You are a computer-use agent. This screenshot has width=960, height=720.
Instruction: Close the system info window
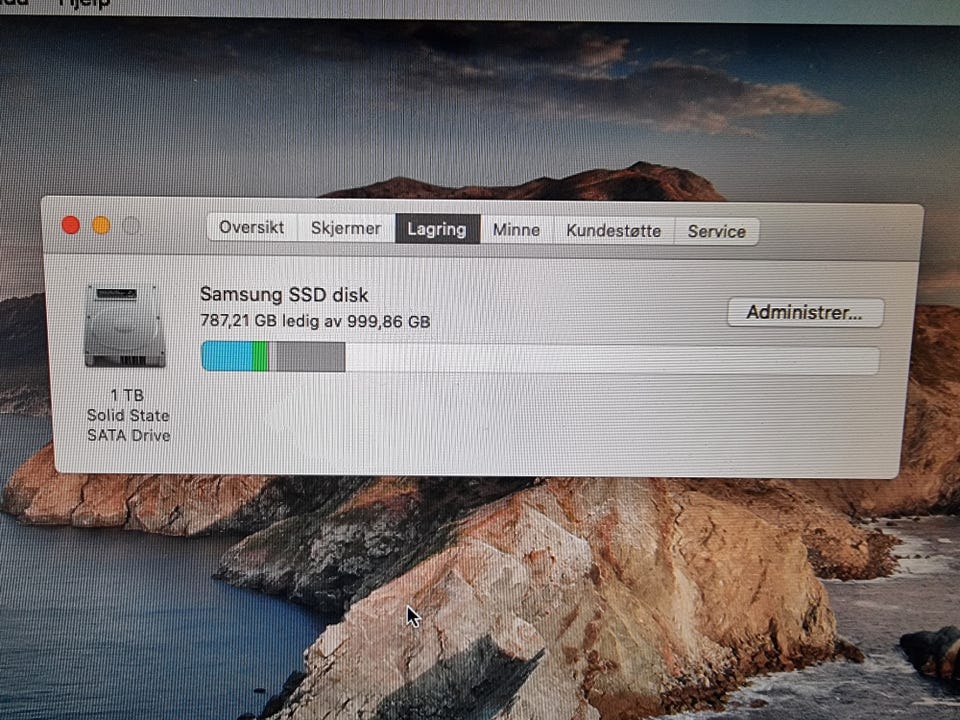point(71,225)
